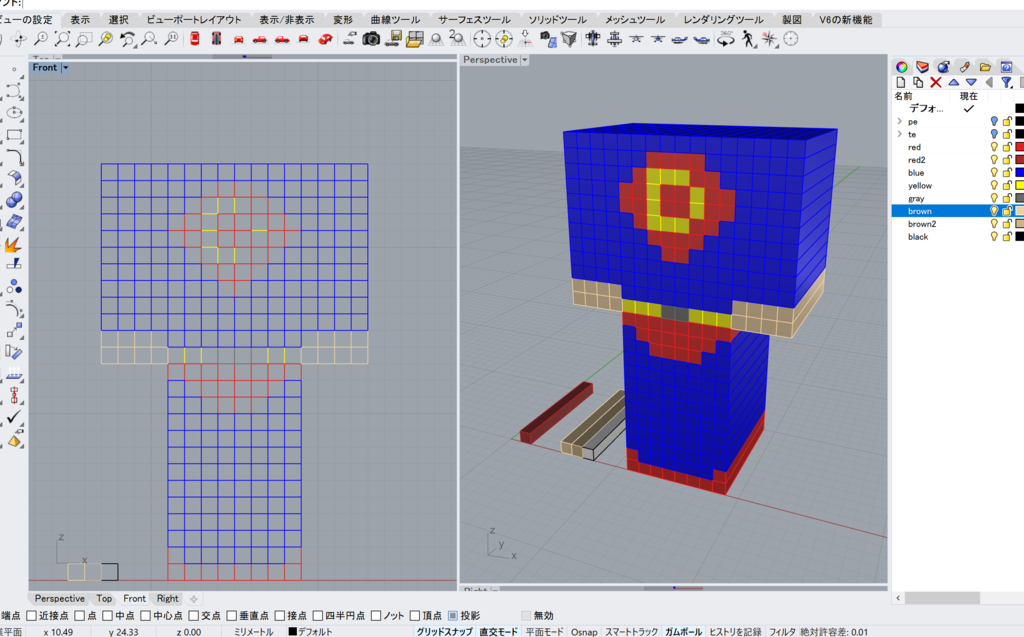Enable 近接点 osnap checkbox
Screen dimensions: 1024x637
pyautogui.click(x=31, y=615)
